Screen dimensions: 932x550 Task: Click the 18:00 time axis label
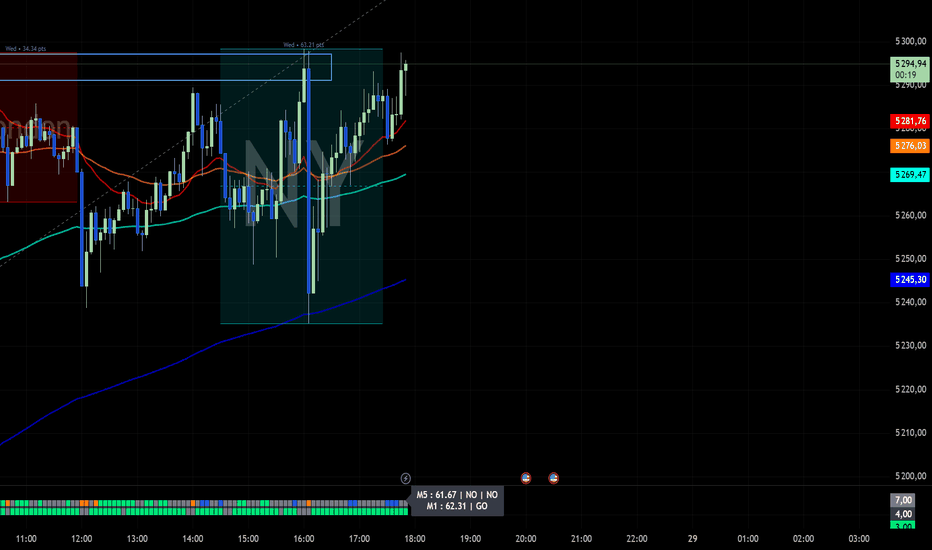pos(415,539)
